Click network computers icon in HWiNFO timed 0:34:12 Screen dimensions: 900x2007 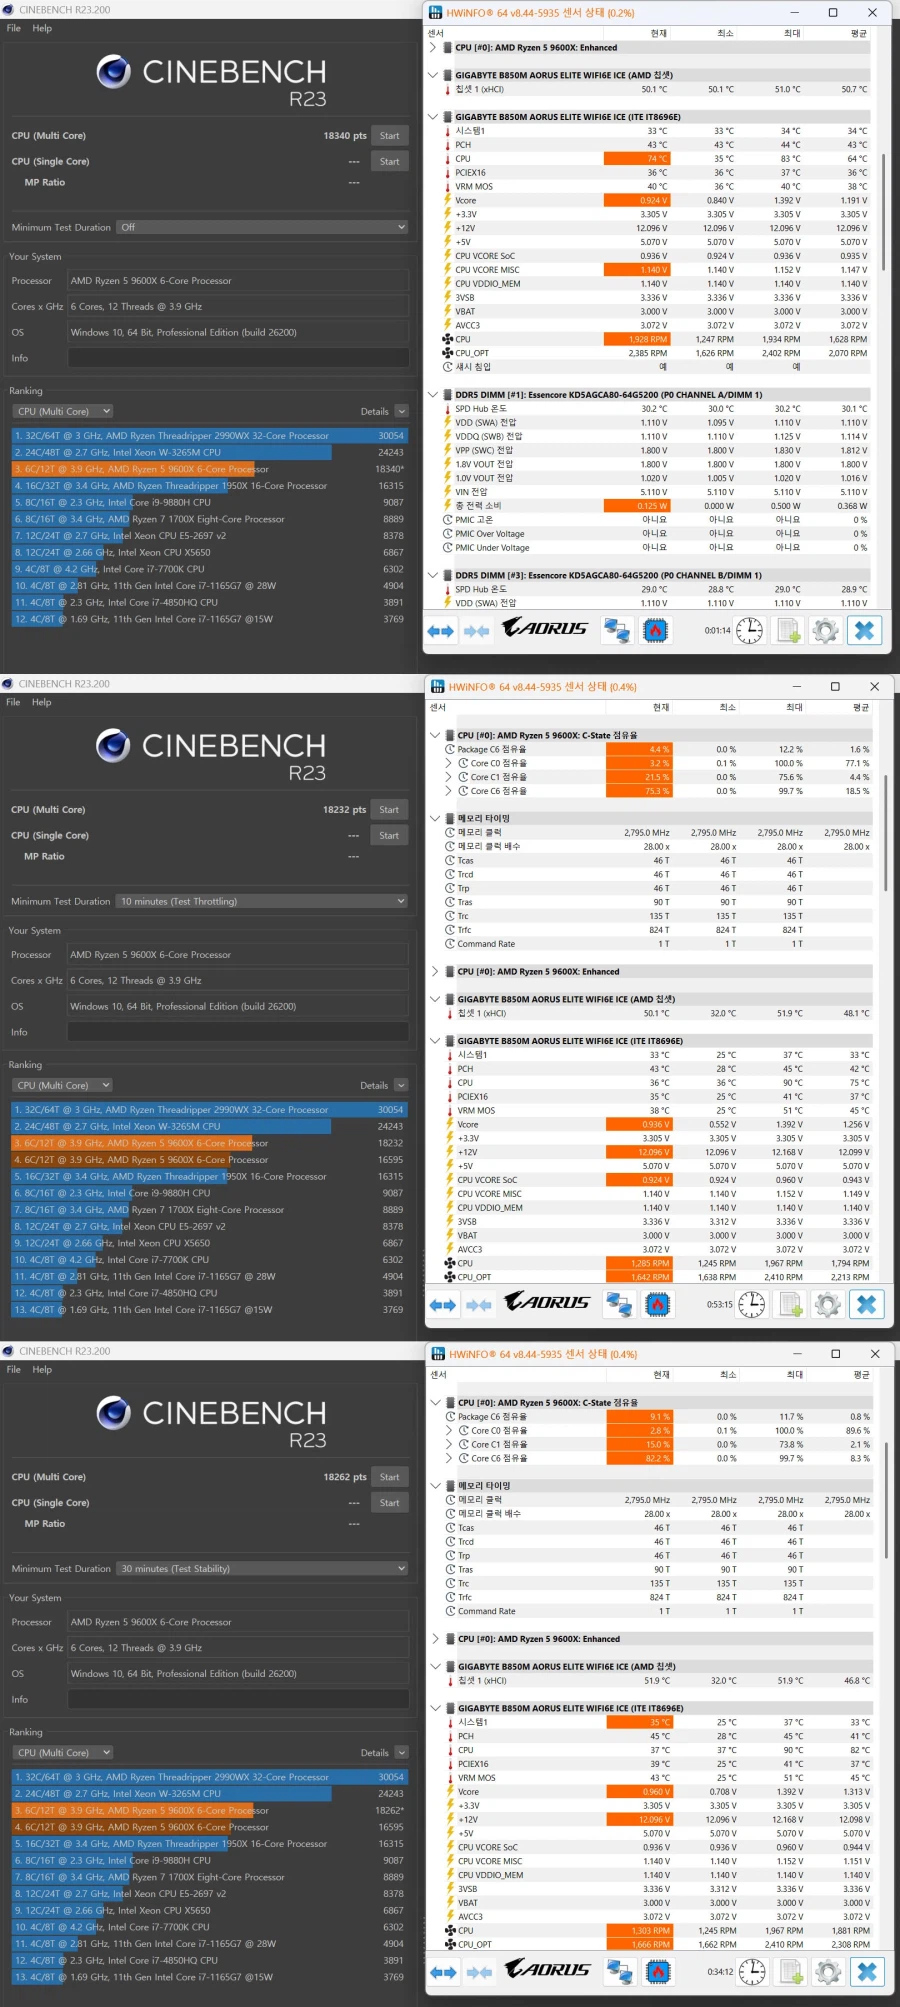click(x=620, y=1971)
